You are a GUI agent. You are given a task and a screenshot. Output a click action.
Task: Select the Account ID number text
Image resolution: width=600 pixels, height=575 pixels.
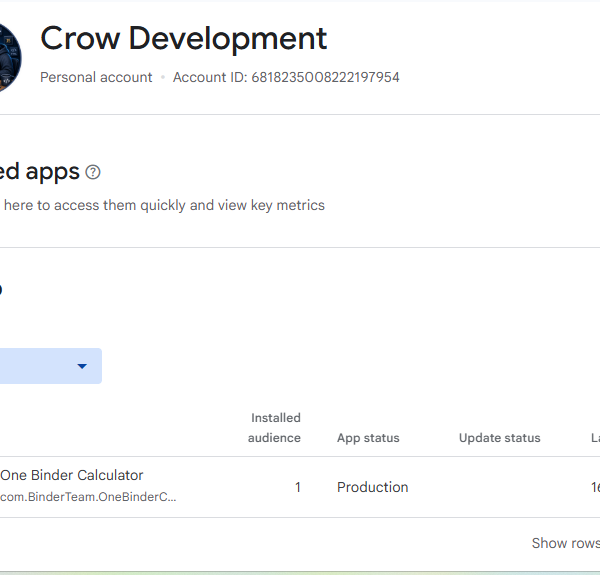[325, 77]
